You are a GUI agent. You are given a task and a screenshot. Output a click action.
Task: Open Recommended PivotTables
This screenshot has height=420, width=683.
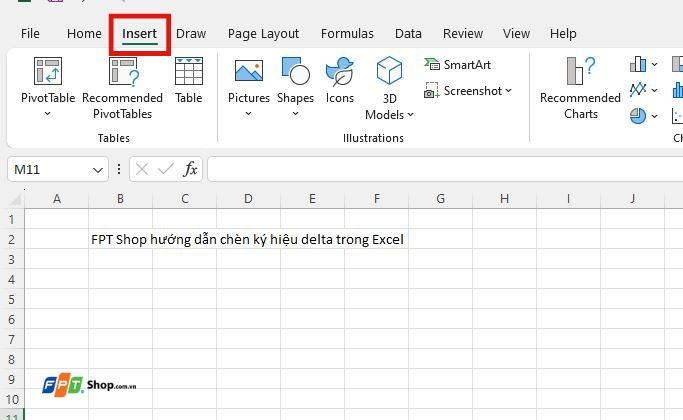tap(122, 88)
